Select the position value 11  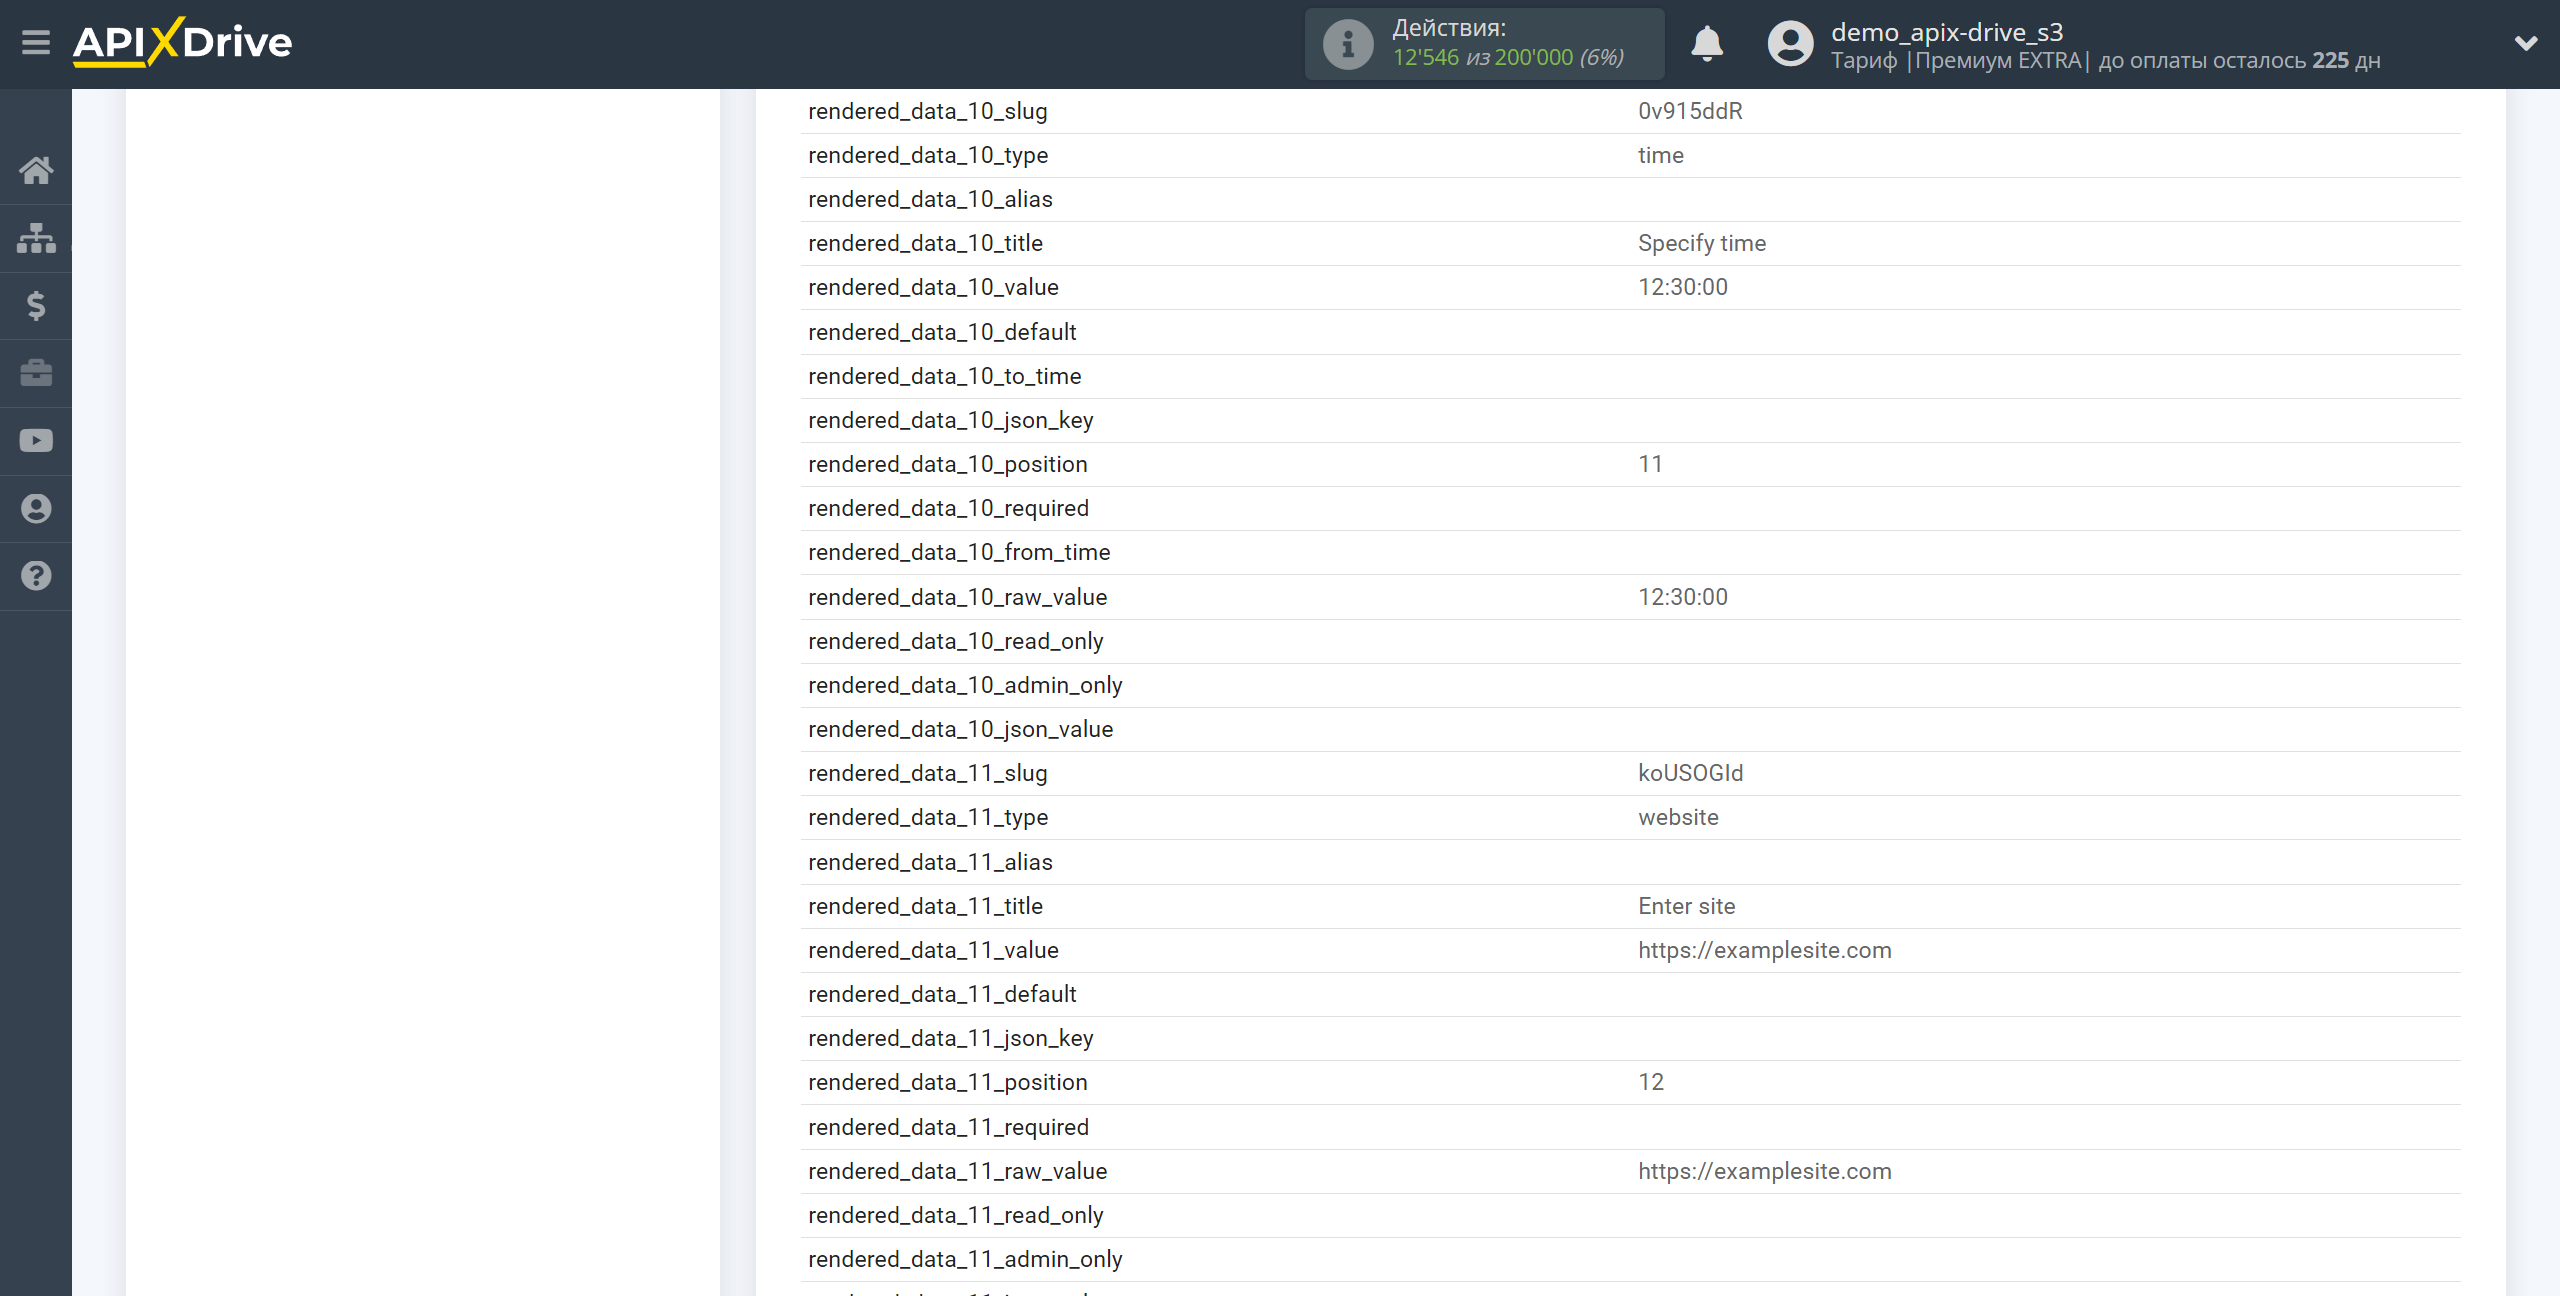click(x=1650, y=464)
